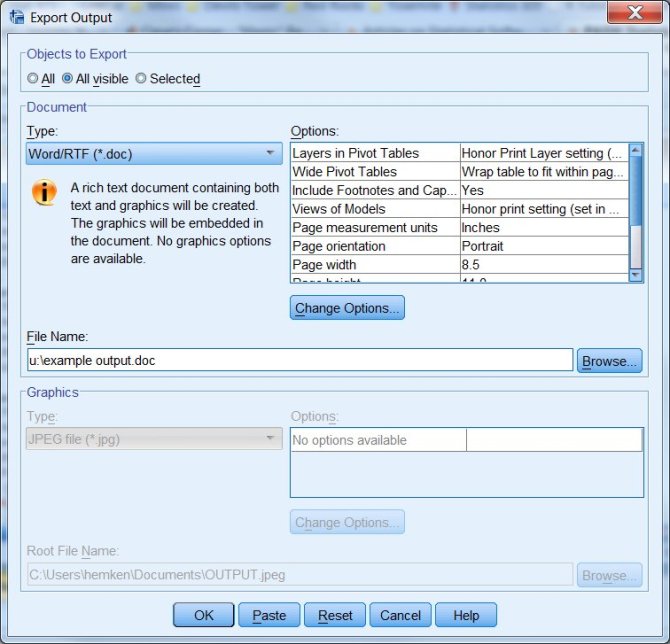Click the information icon beside document description

pyautogui.click(x=45, y=193)
